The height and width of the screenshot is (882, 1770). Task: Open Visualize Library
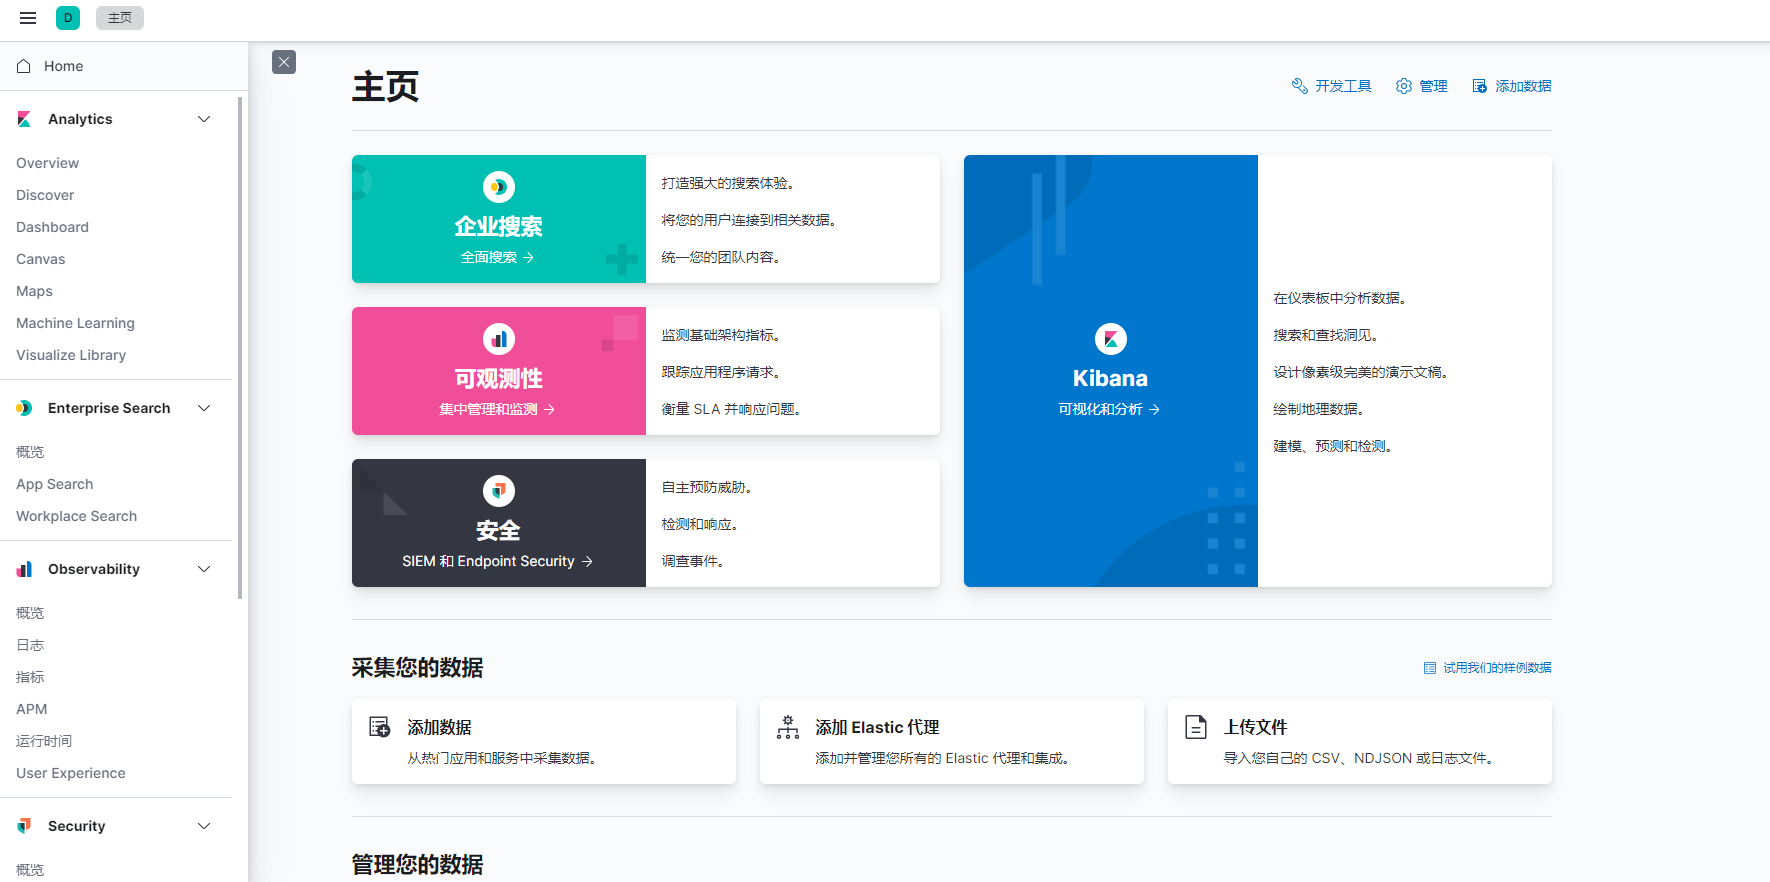tap(71, 355)
